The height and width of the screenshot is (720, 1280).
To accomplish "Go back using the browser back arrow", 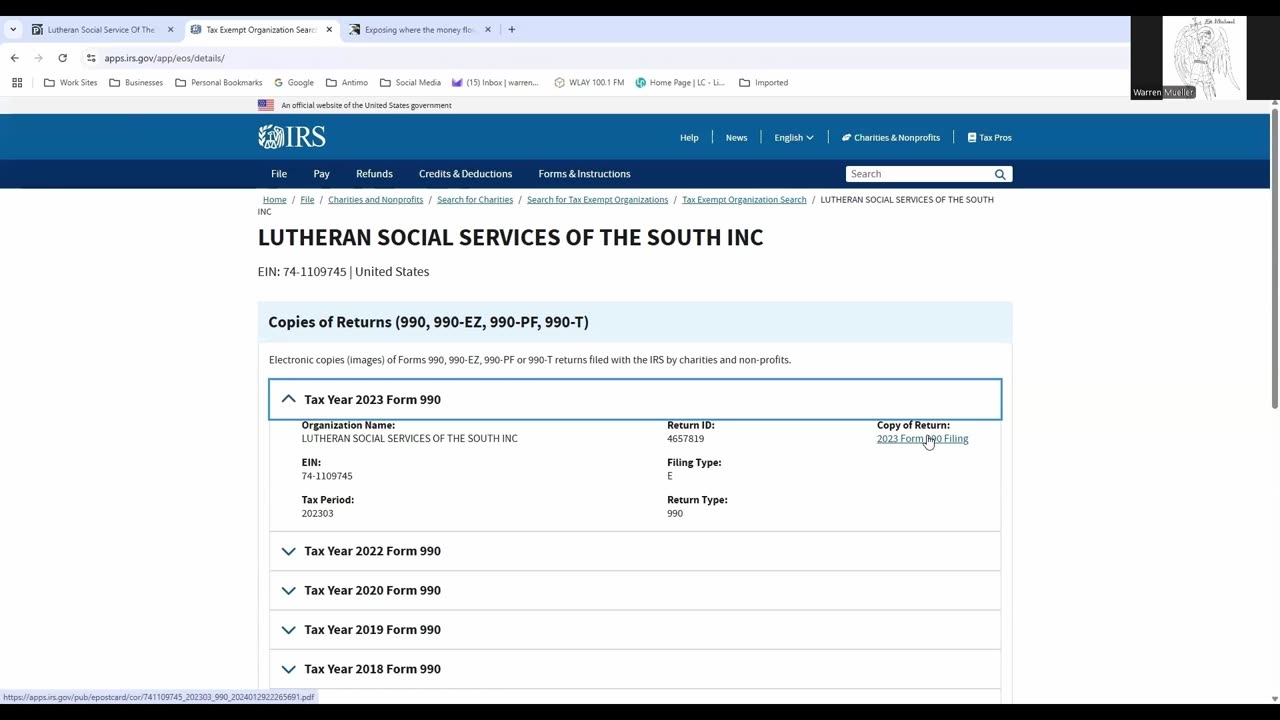I will [x=15, y=58].
